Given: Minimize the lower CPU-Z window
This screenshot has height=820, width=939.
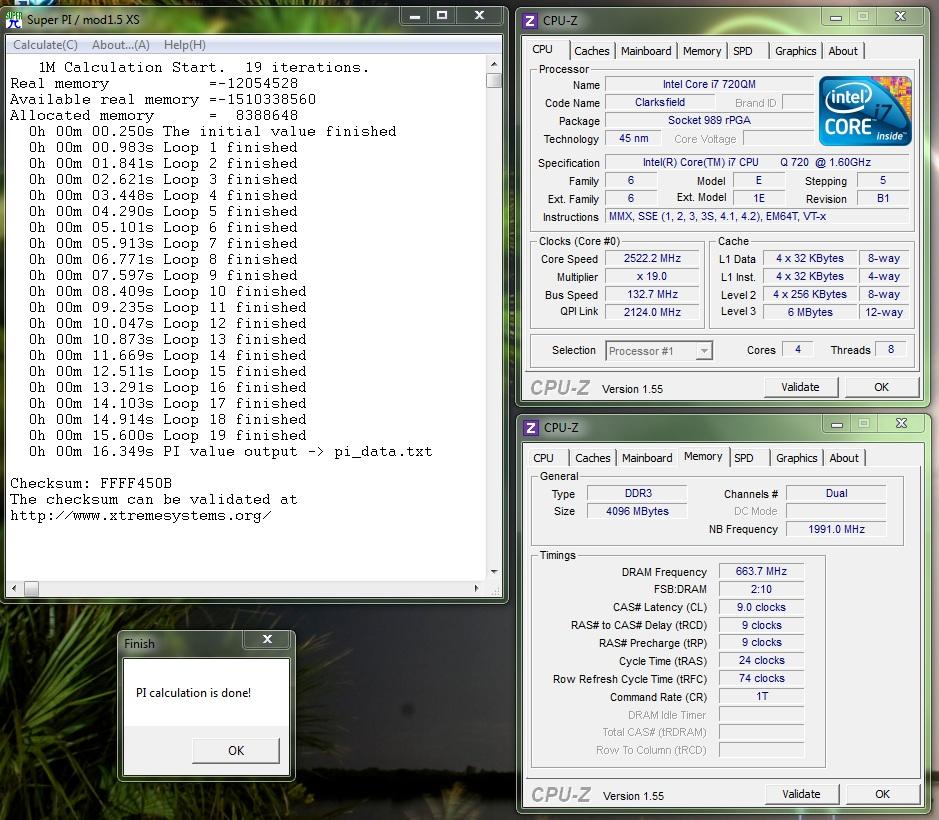Looking at the screenshot, I should coord(837,425).
